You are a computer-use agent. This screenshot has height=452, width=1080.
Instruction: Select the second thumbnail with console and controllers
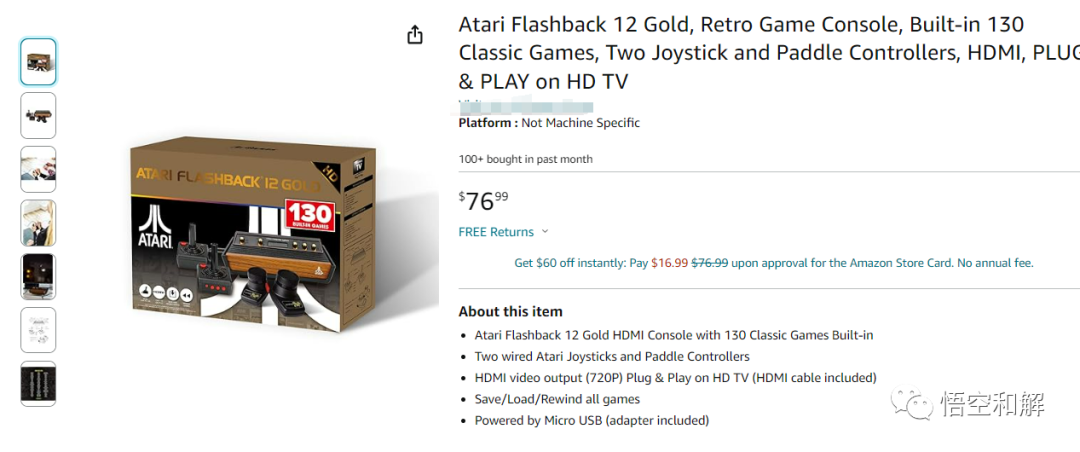click(x=39, y=116)
